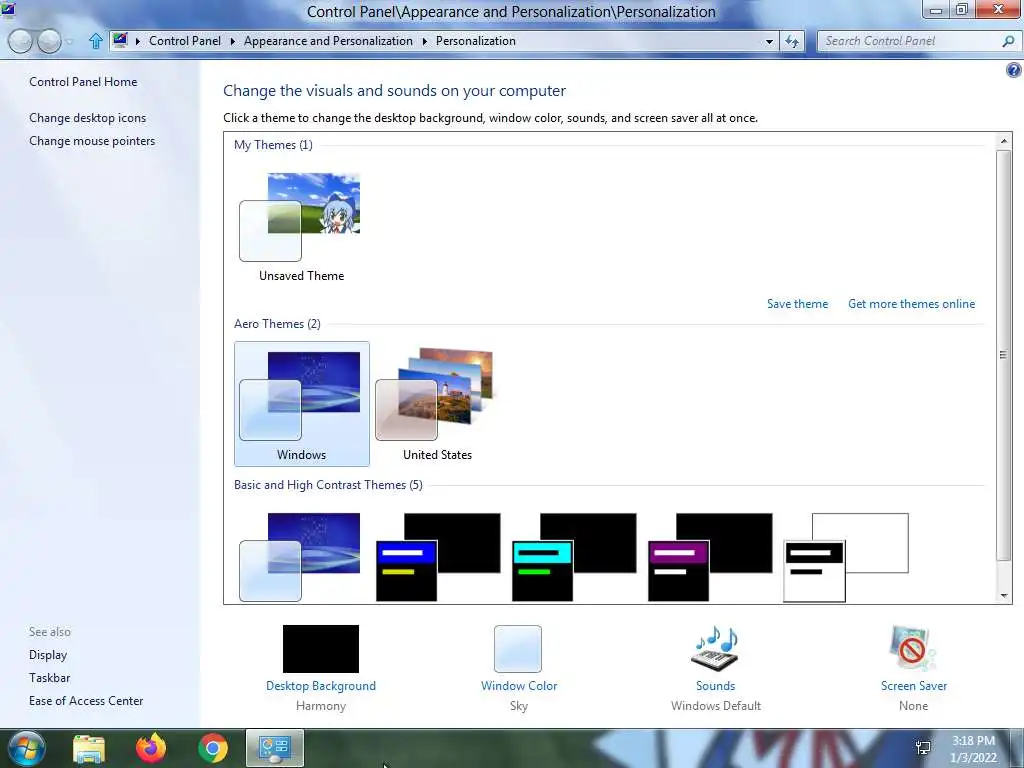This screenshot has height=768, width=1024.
Task: Open the Screen Saver link
Action: pos(914,686)
